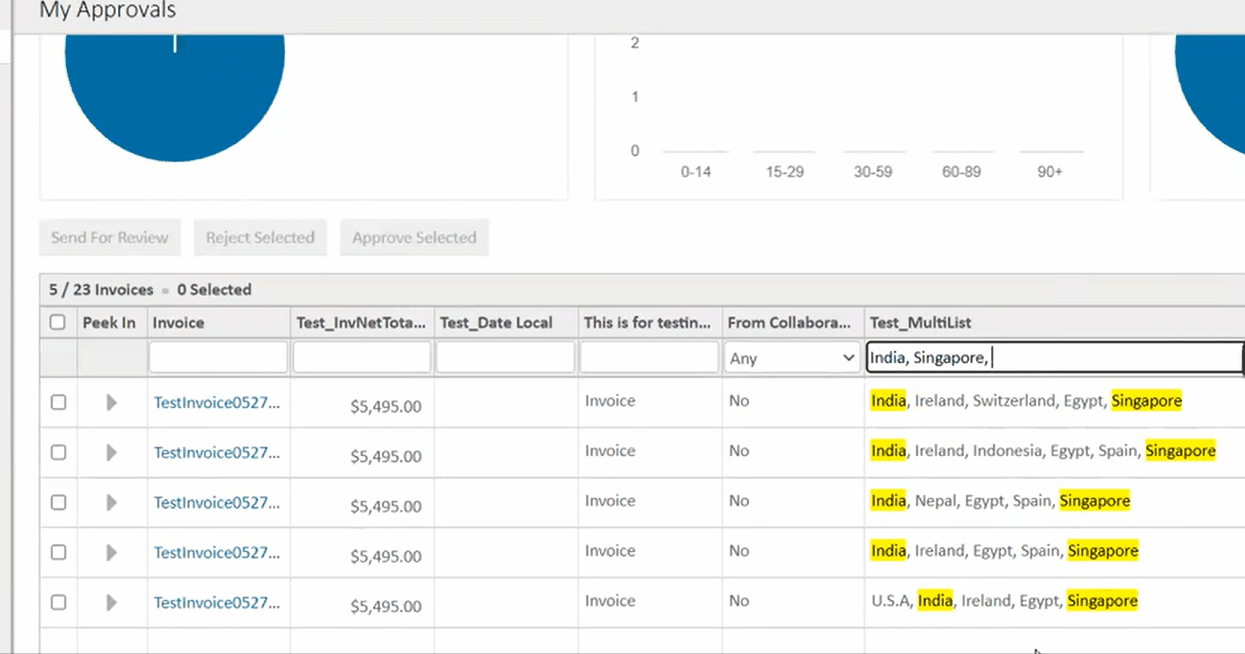
Task: Focus the Invoice column filter box
Action: point(218,357)
